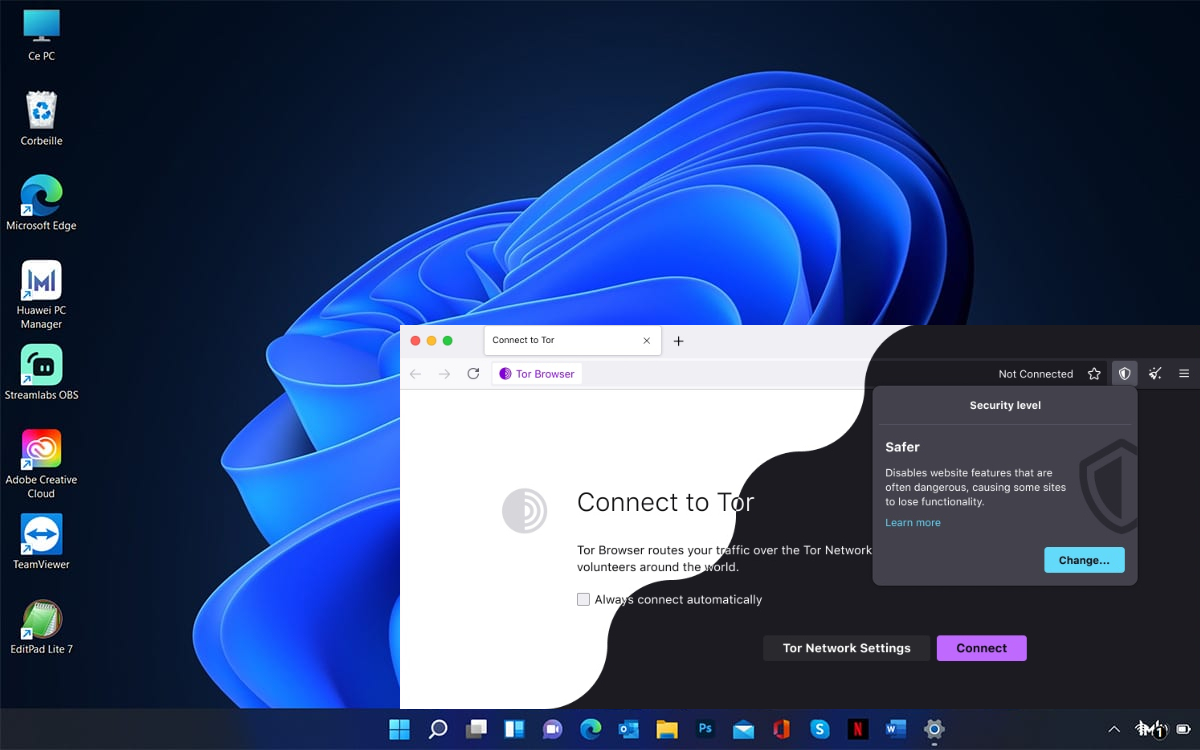Screen dimensions: 1200x750
Task: Open Settings gear on the taskbar
Action: pos(934,729)
